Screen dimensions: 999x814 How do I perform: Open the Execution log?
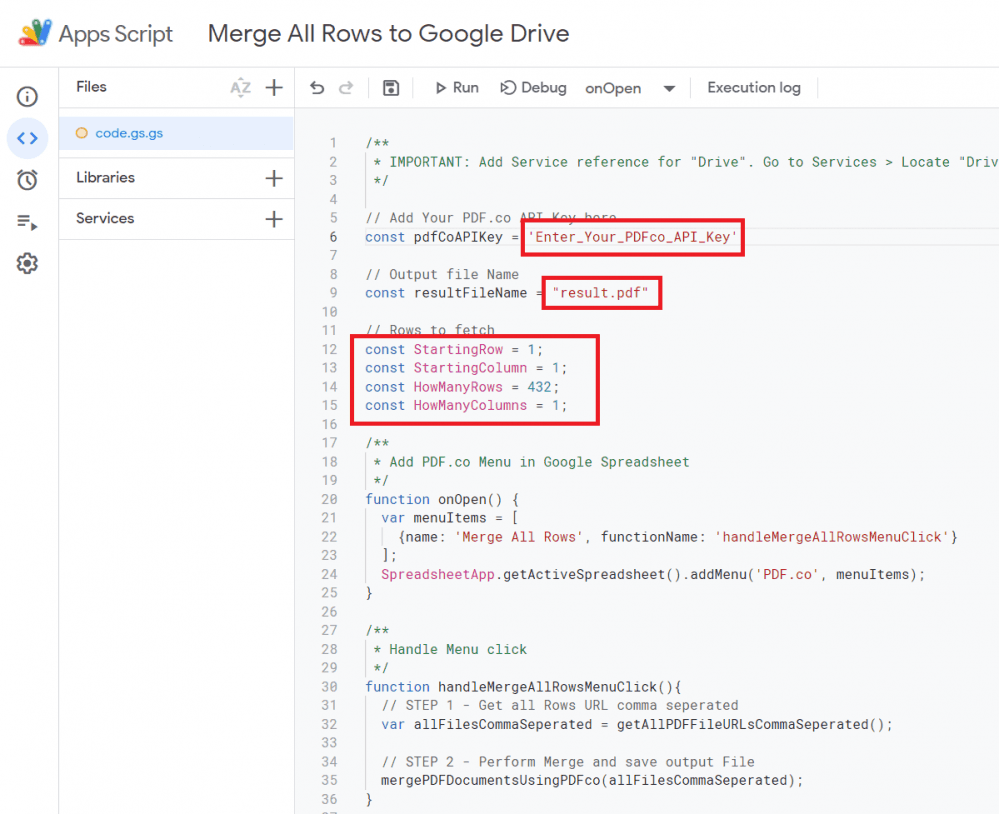click(754, 88)
